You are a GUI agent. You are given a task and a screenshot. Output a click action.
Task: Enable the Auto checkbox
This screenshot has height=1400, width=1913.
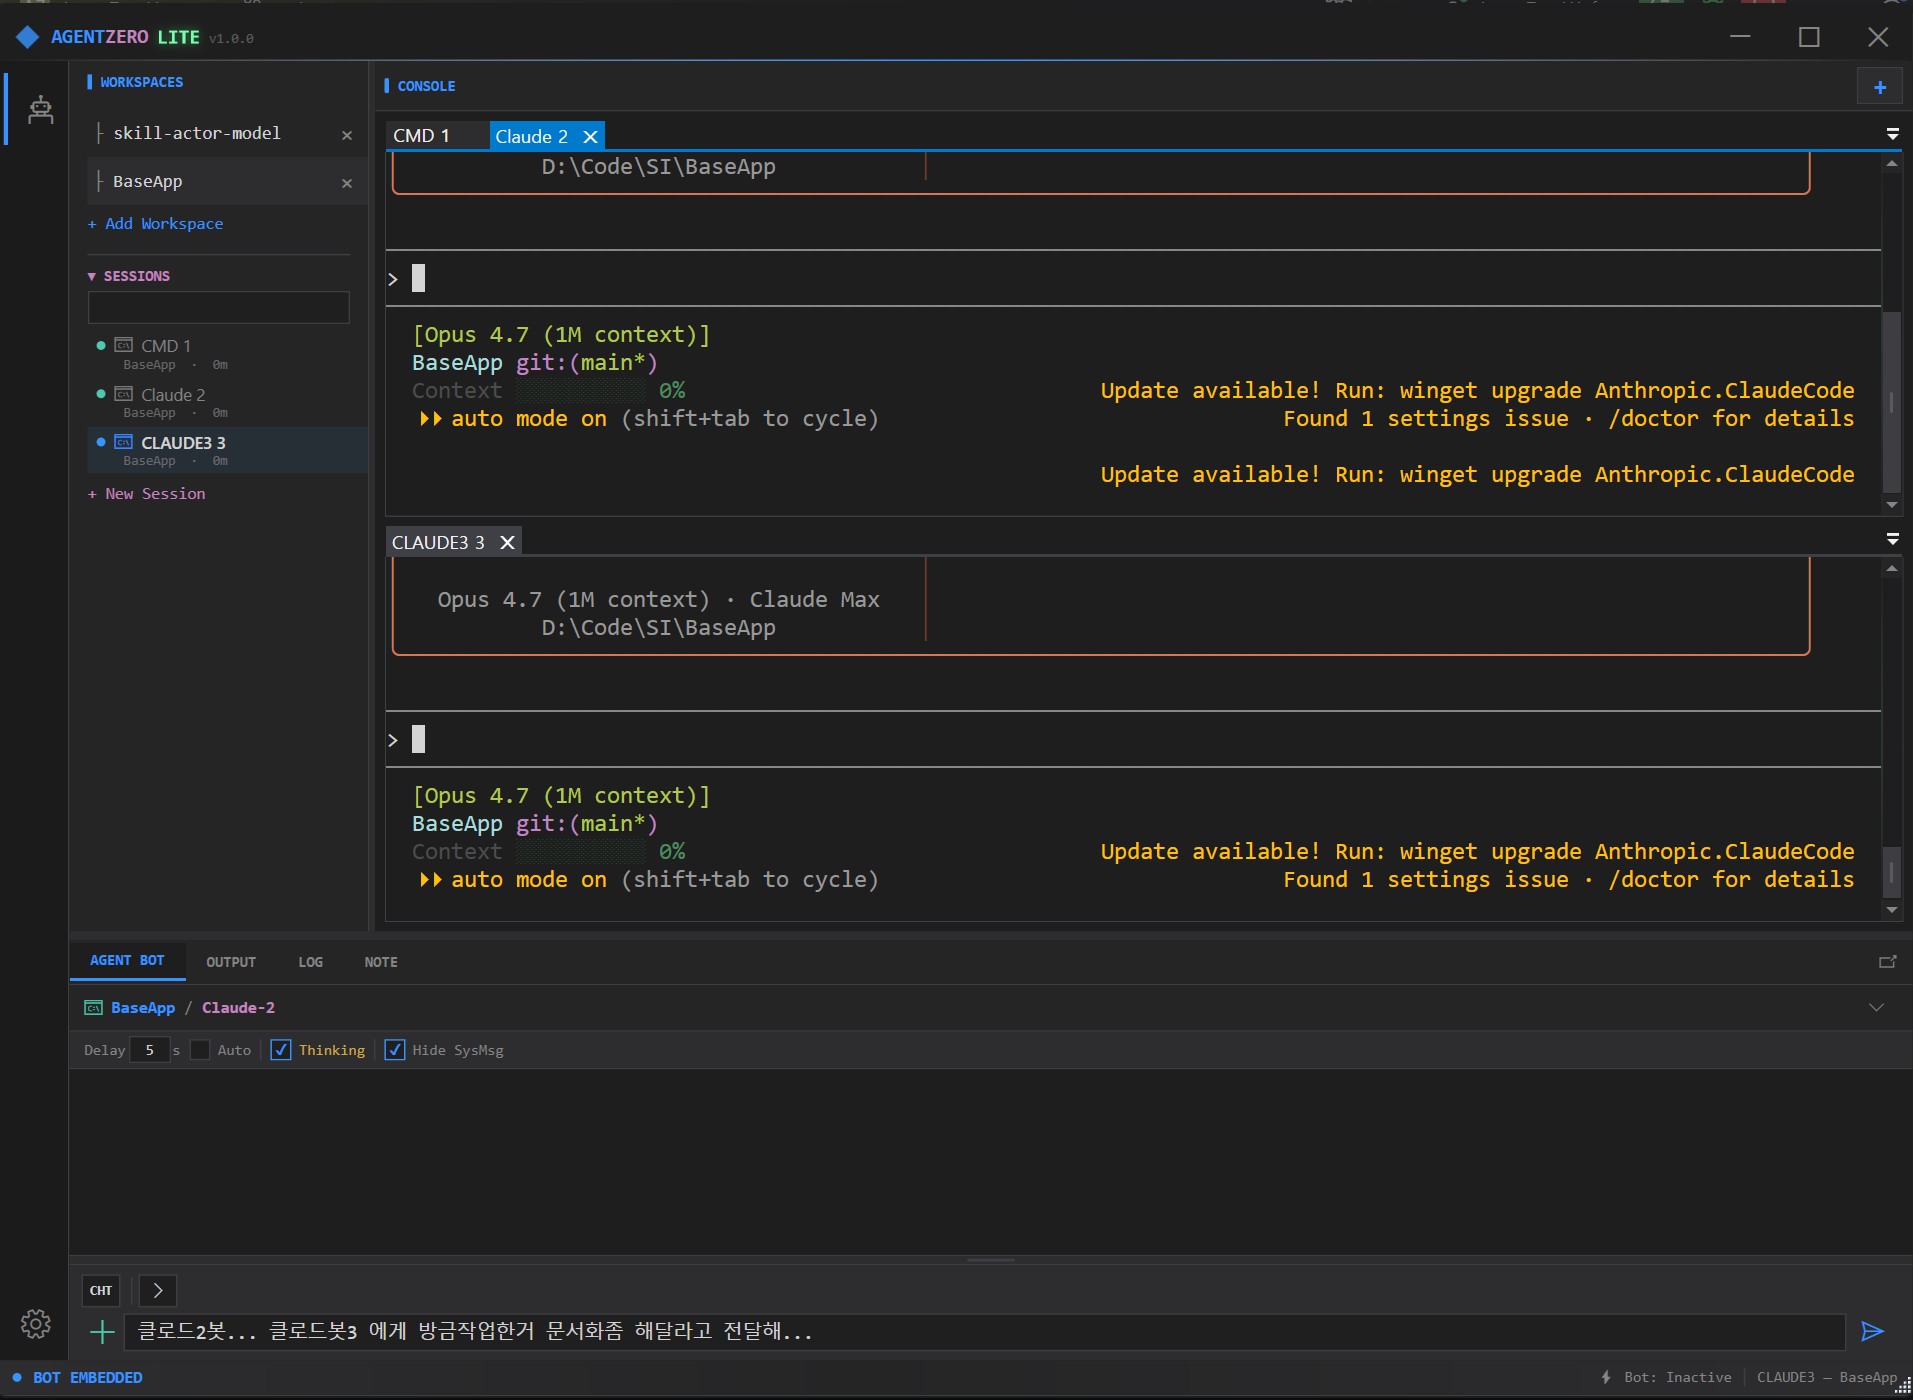[199, 1050]
